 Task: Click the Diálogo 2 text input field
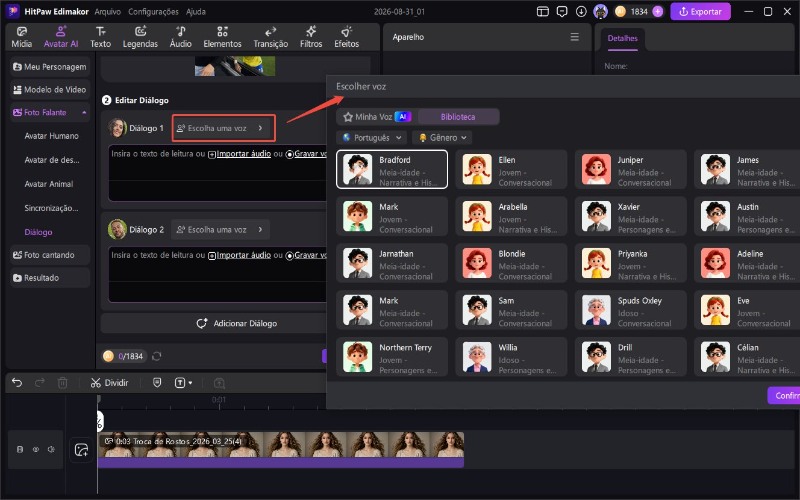[x=217, y=275]
